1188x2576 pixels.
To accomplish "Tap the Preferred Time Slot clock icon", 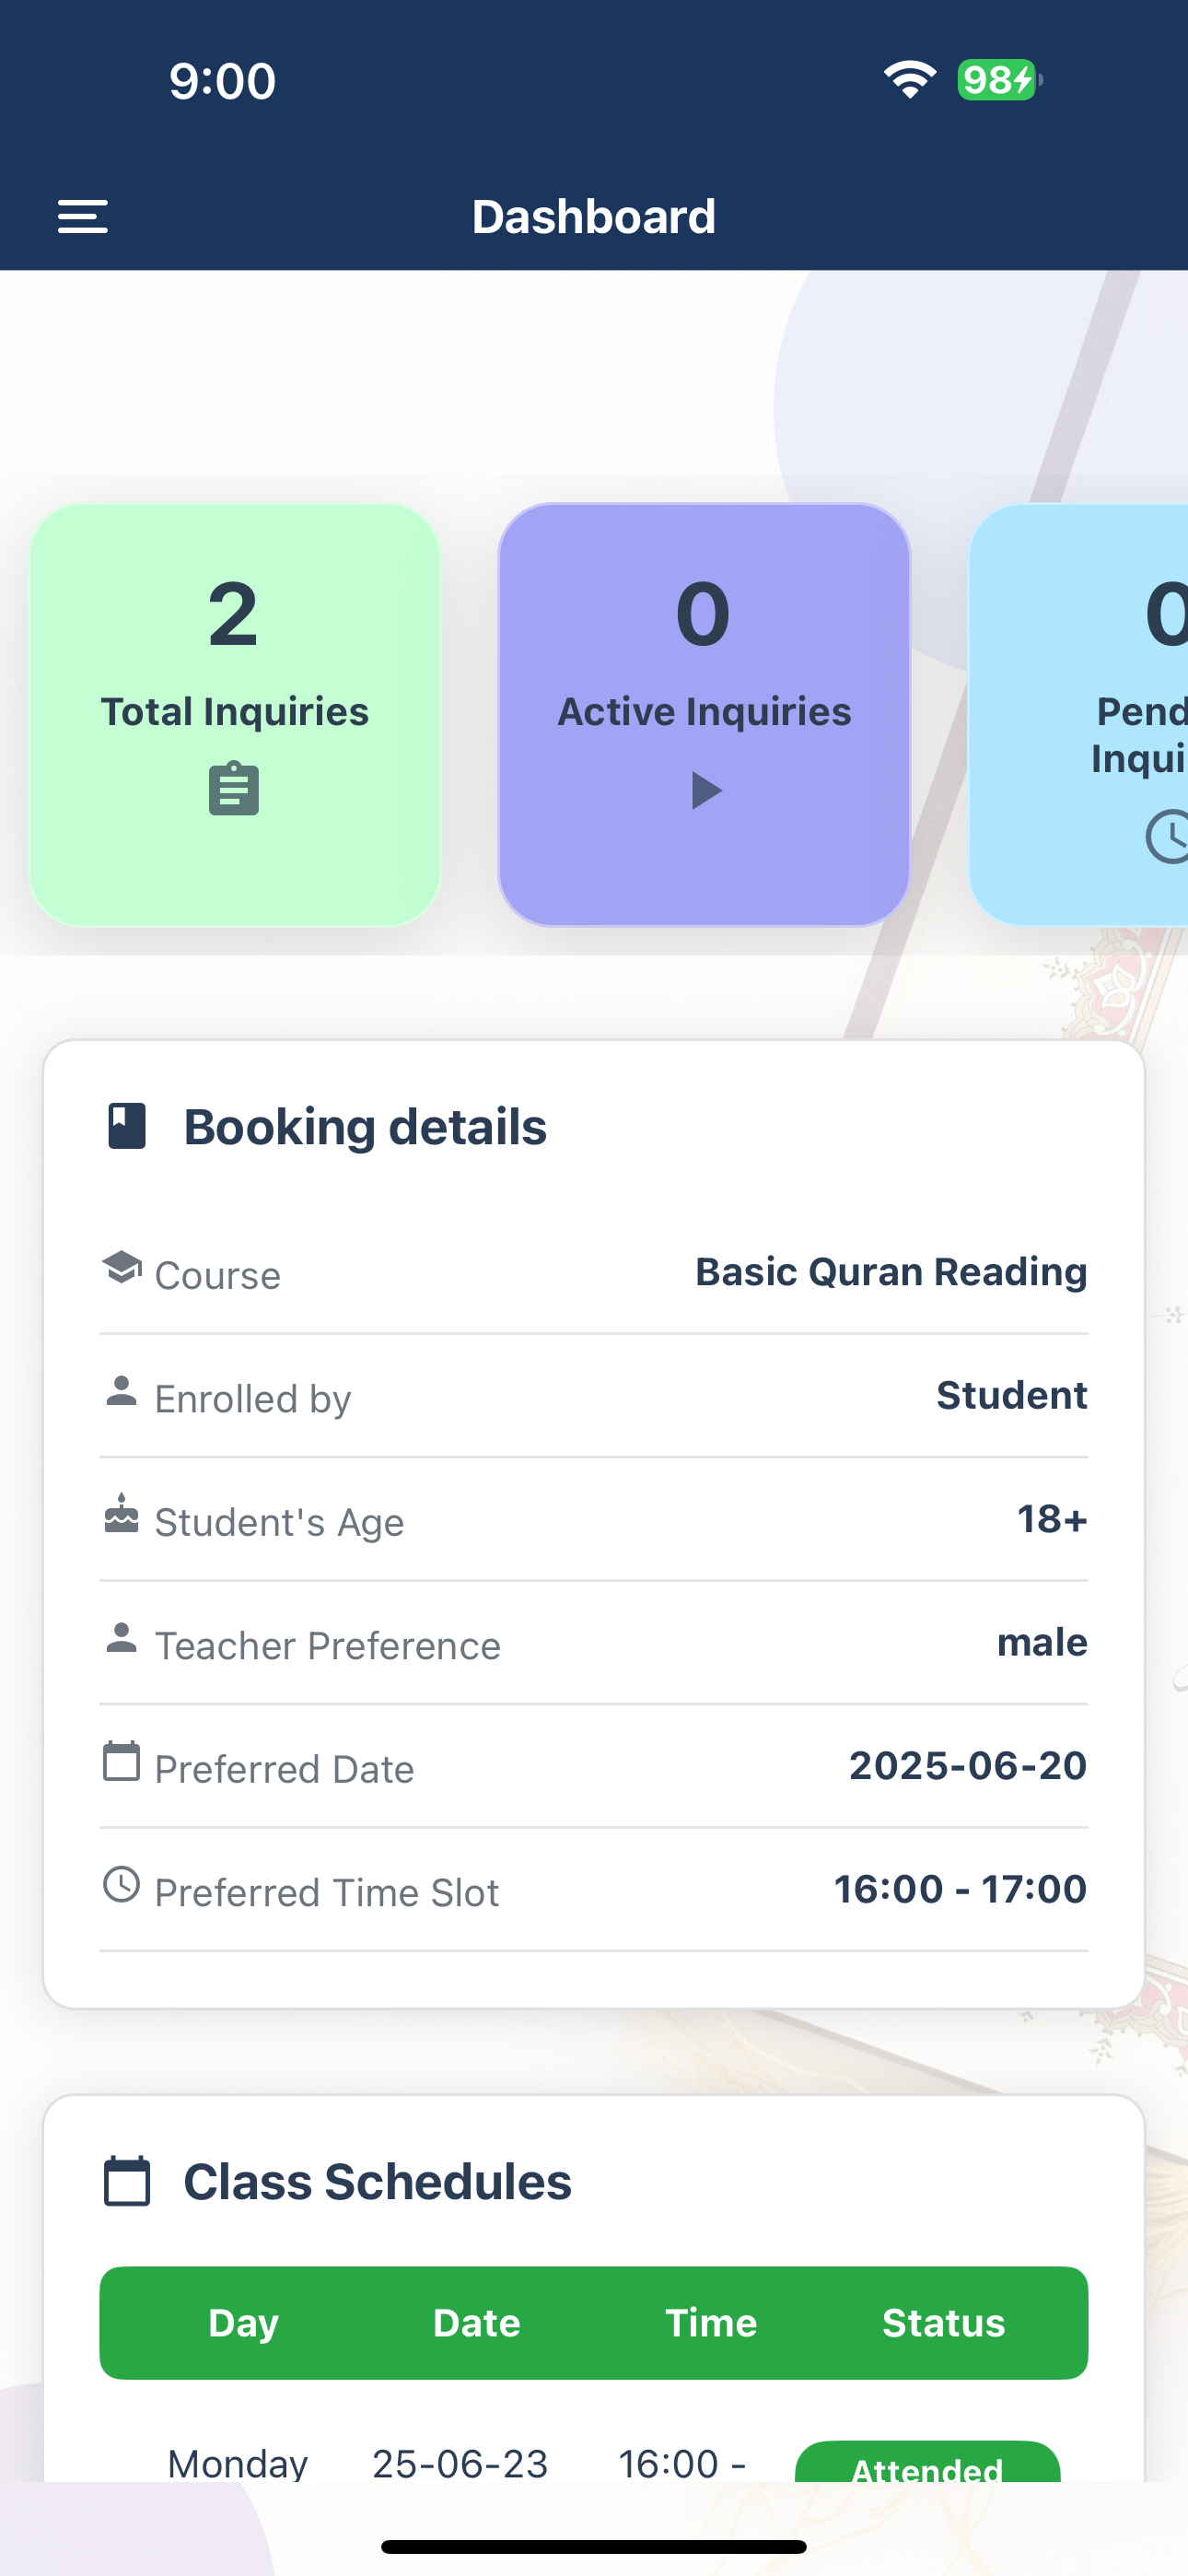I will pos(122,1885).
